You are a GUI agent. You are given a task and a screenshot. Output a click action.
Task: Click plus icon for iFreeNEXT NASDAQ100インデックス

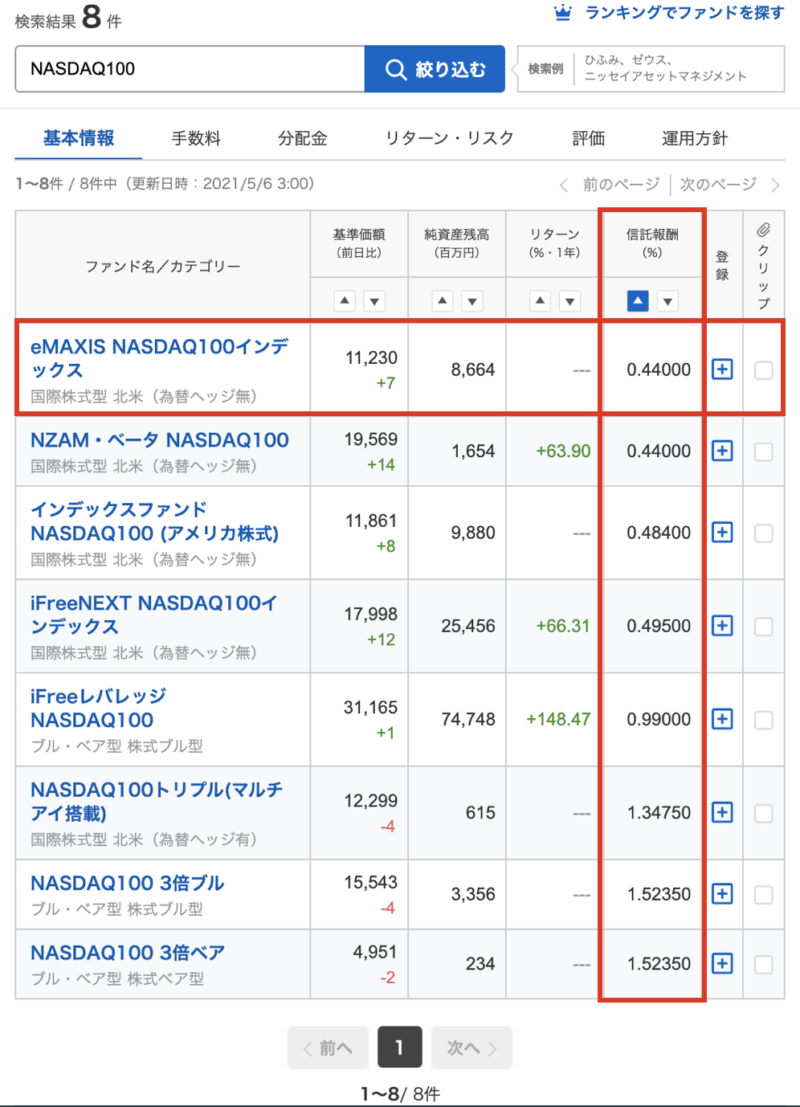pos(722,626)
